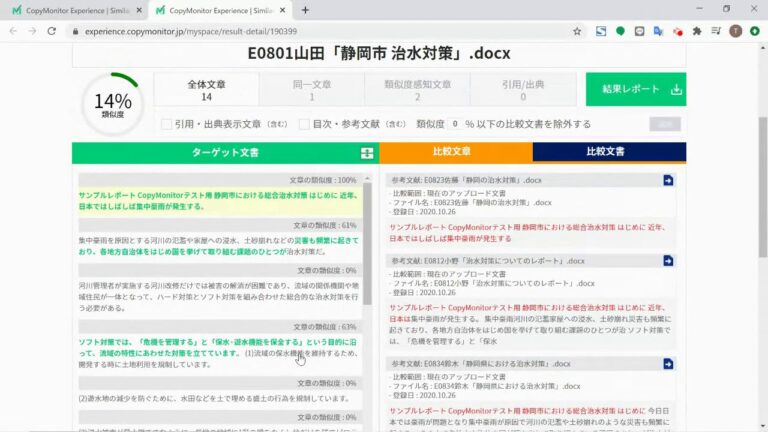Close the active CopyMonitor browser tab
The width and height of the screenshot is (768, 432).
pyautogui.click(x=282, y=10)
